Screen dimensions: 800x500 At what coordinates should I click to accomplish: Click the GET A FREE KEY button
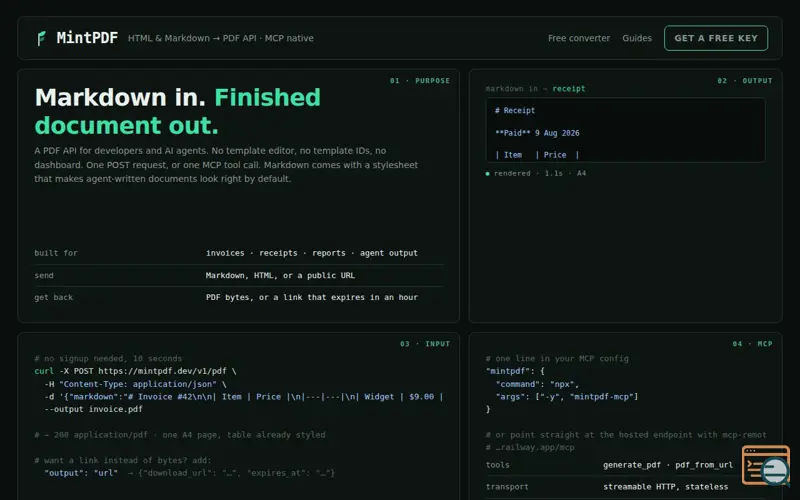point(716,38)
